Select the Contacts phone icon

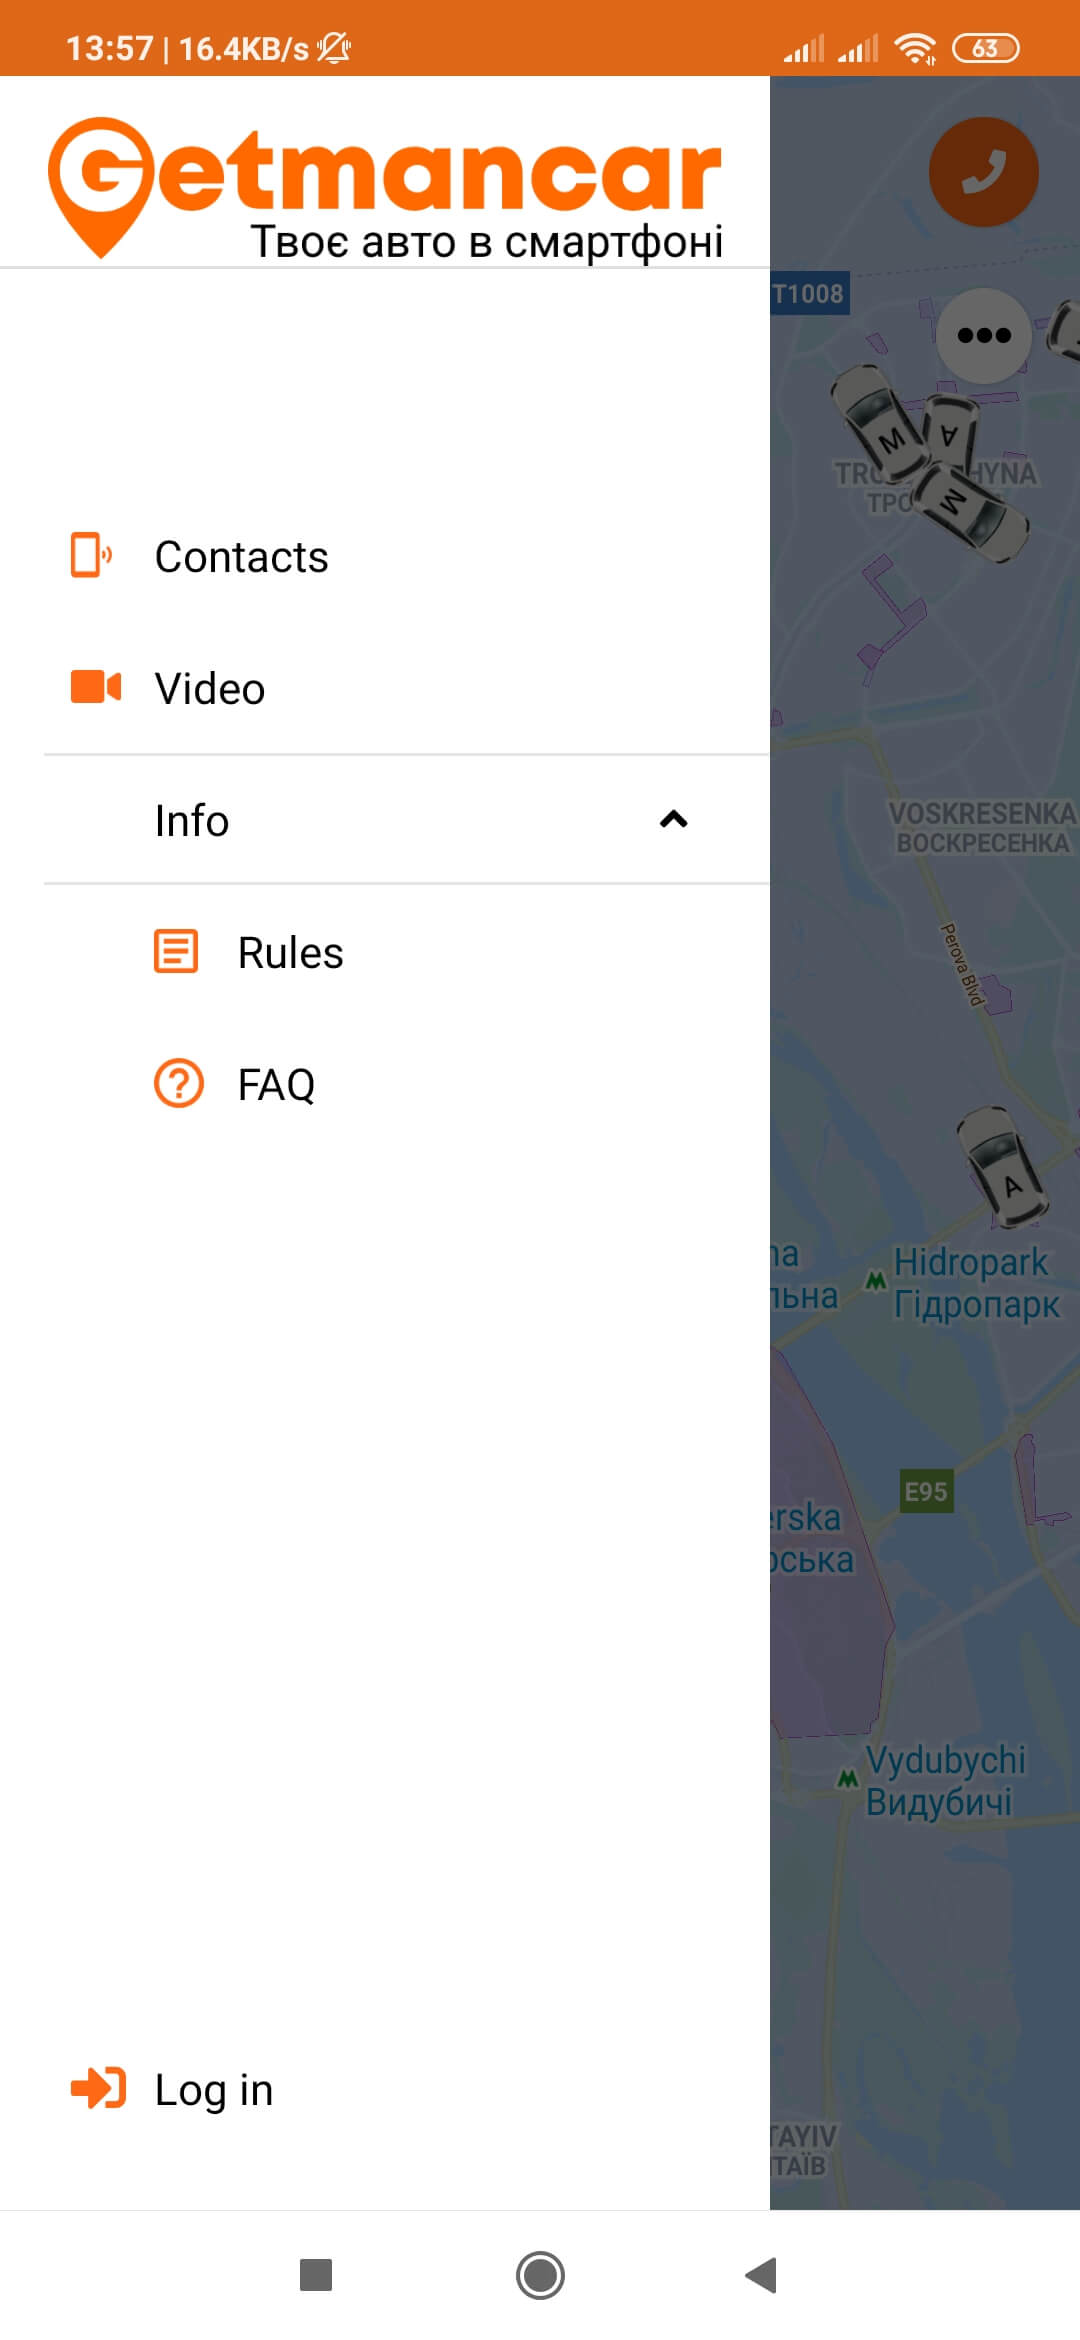(91, 557)
